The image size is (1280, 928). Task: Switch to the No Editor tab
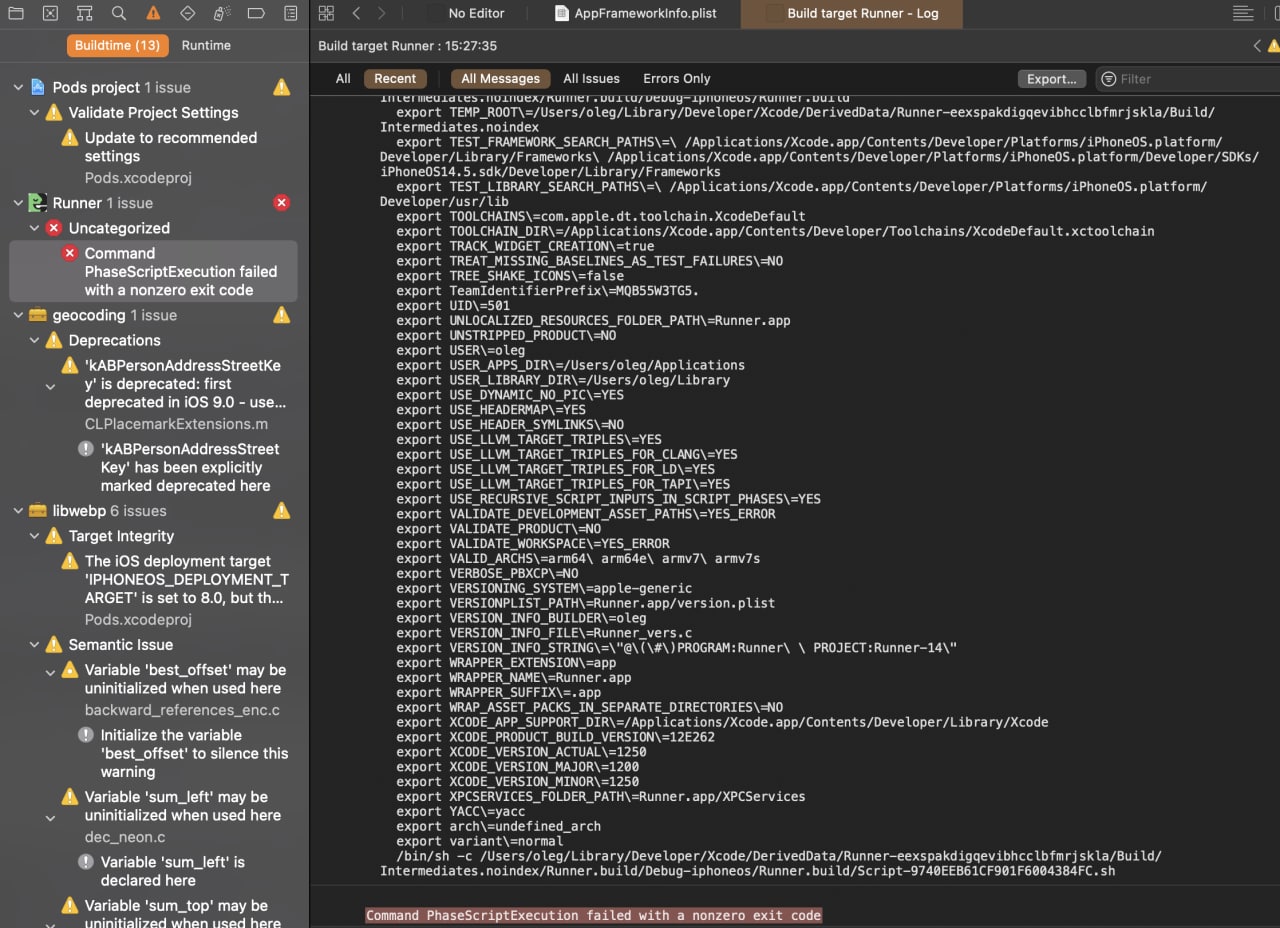tap(476, 13)
